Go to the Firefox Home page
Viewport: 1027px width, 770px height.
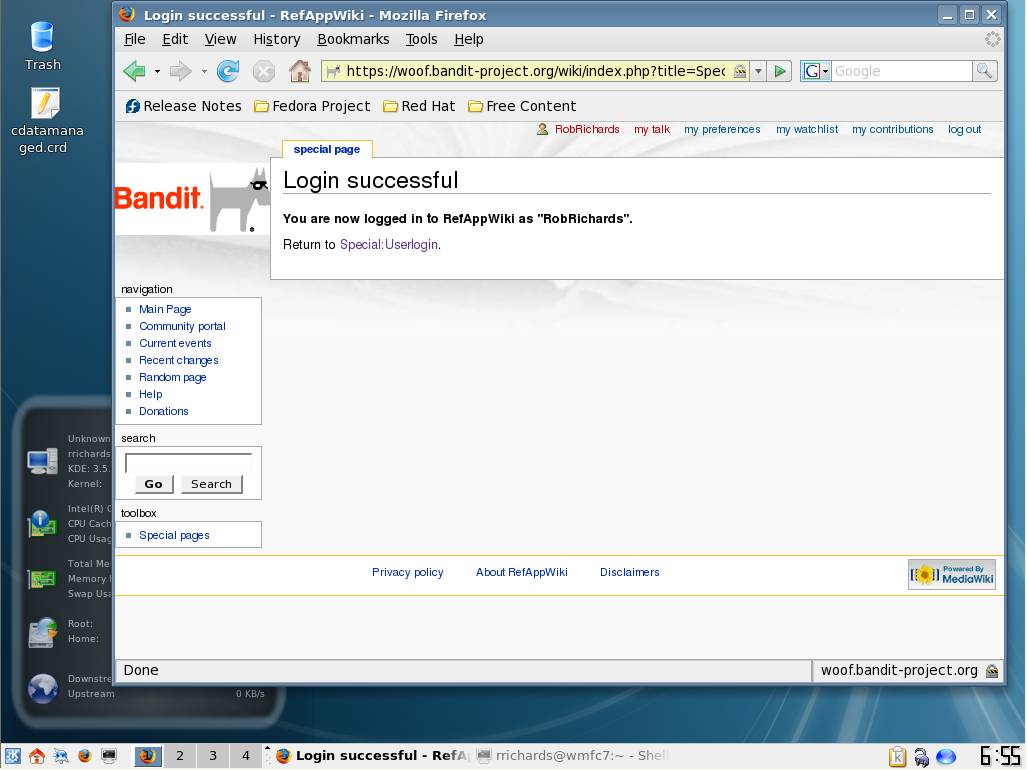pos(300,71)
